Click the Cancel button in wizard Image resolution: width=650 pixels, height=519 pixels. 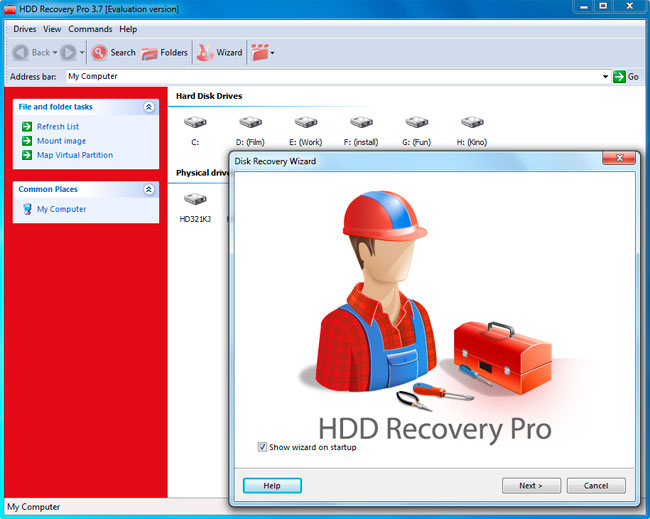(595, 486)
